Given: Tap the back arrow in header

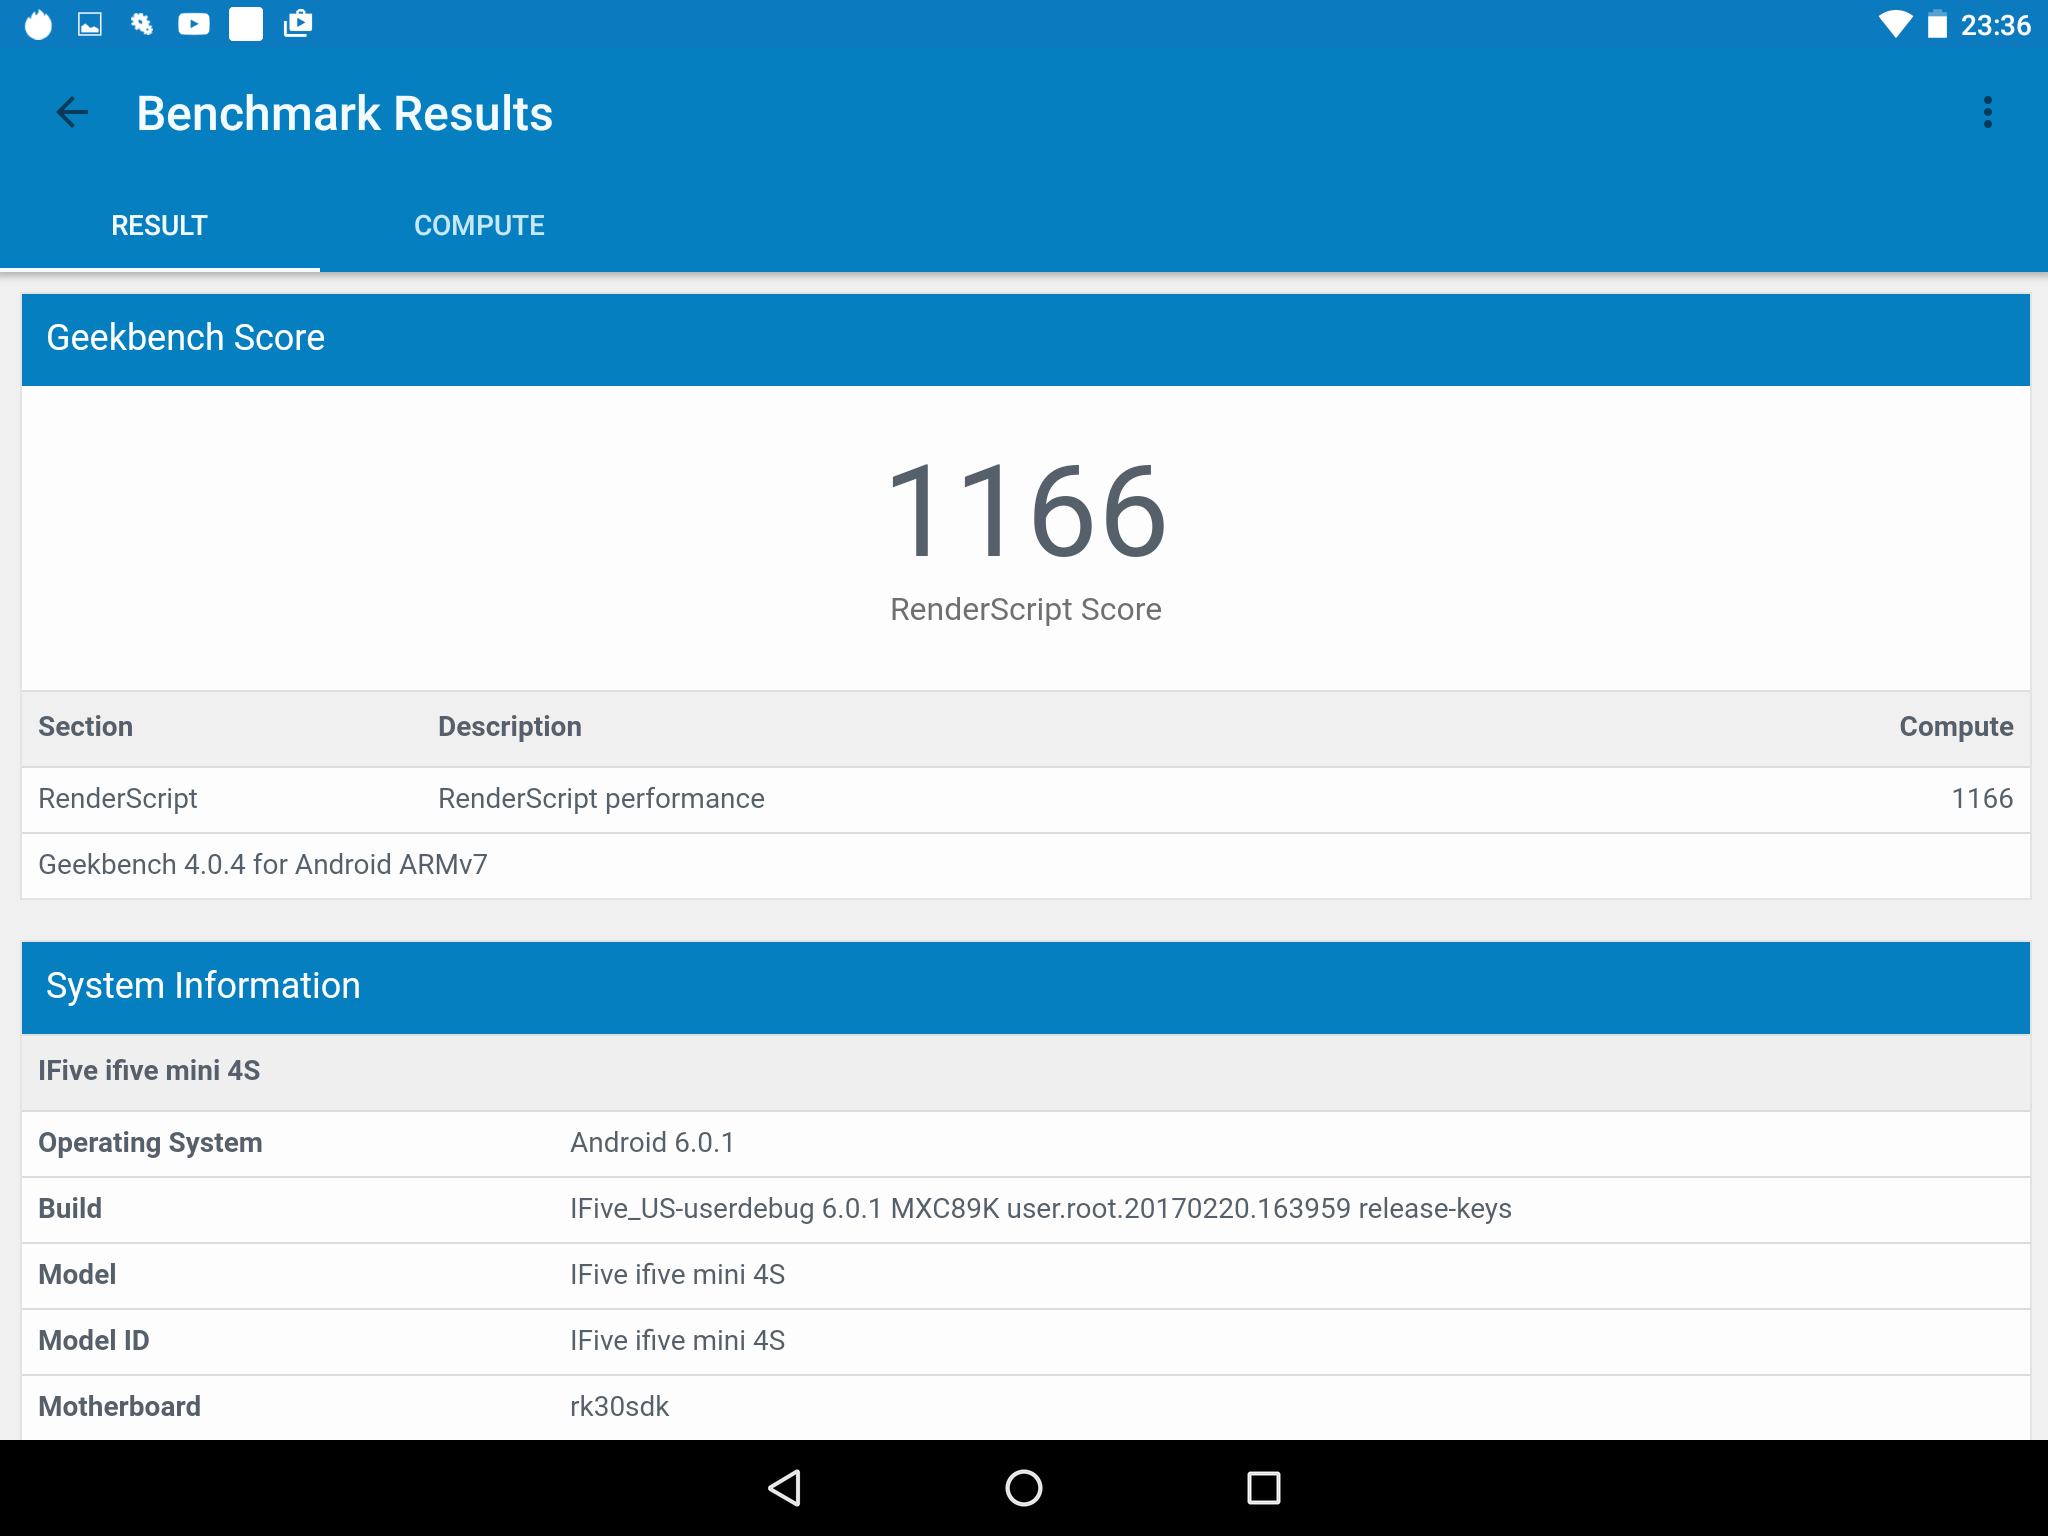Looking at the screenshot, I should point(72,113).
